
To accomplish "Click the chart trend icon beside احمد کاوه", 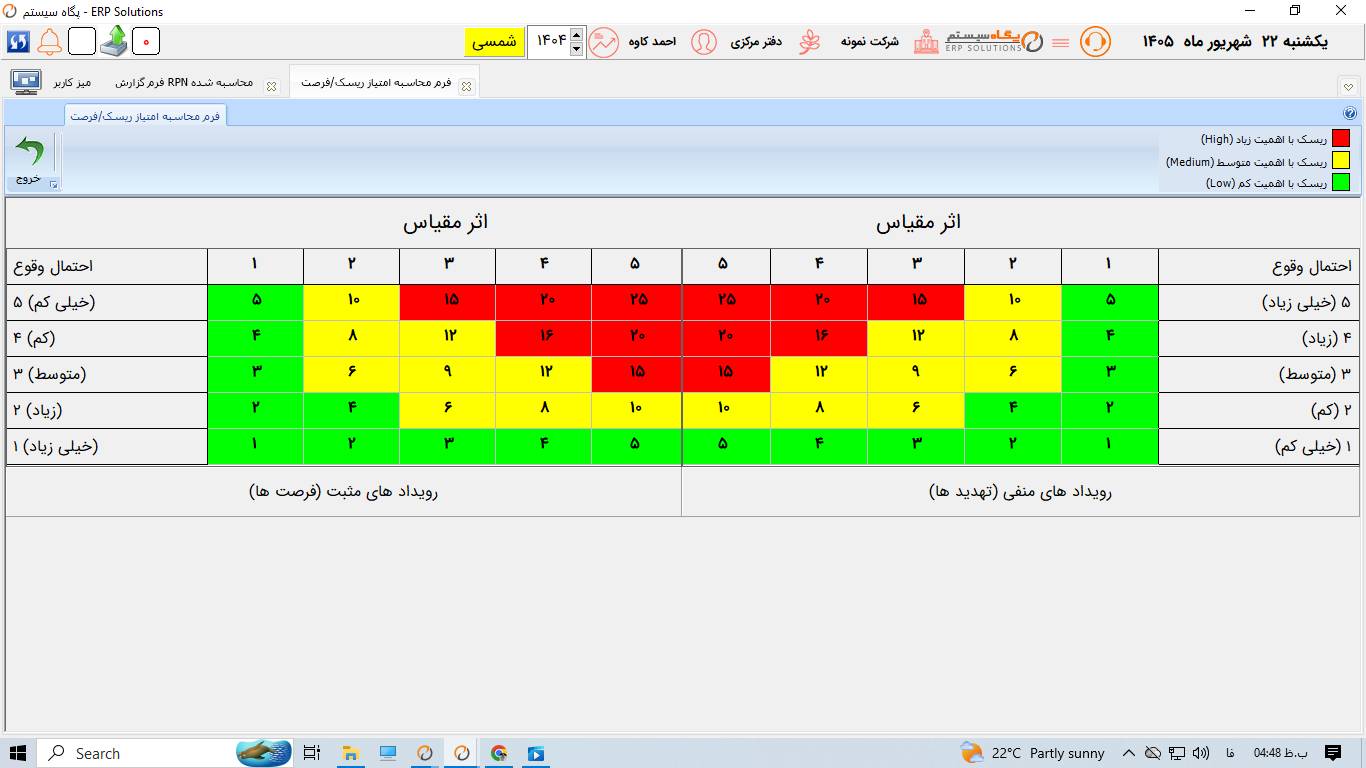I will (603, 42).
